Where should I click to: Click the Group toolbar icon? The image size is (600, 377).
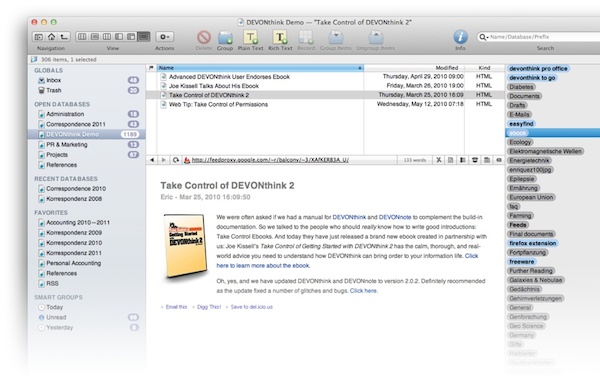(x=225, y=38)
